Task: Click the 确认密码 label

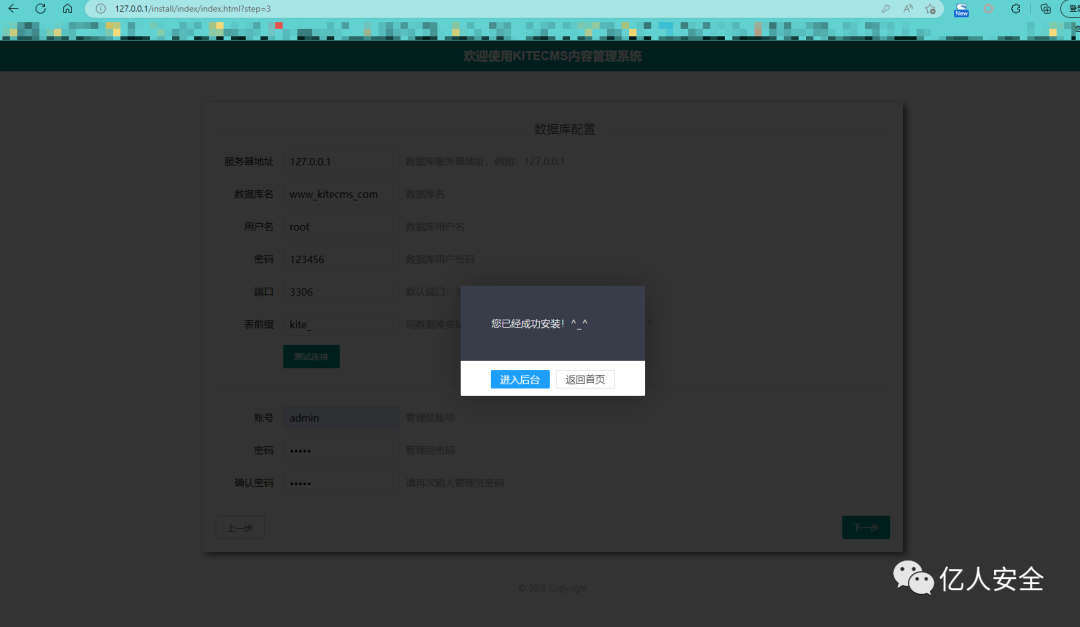Action: 253,483
